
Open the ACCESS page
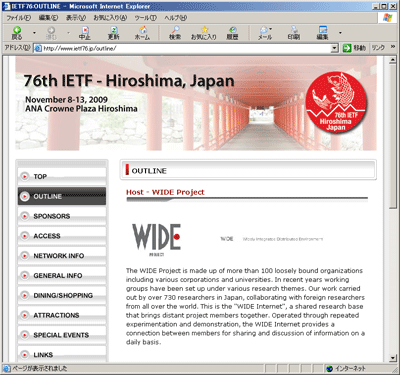[62, 236]
